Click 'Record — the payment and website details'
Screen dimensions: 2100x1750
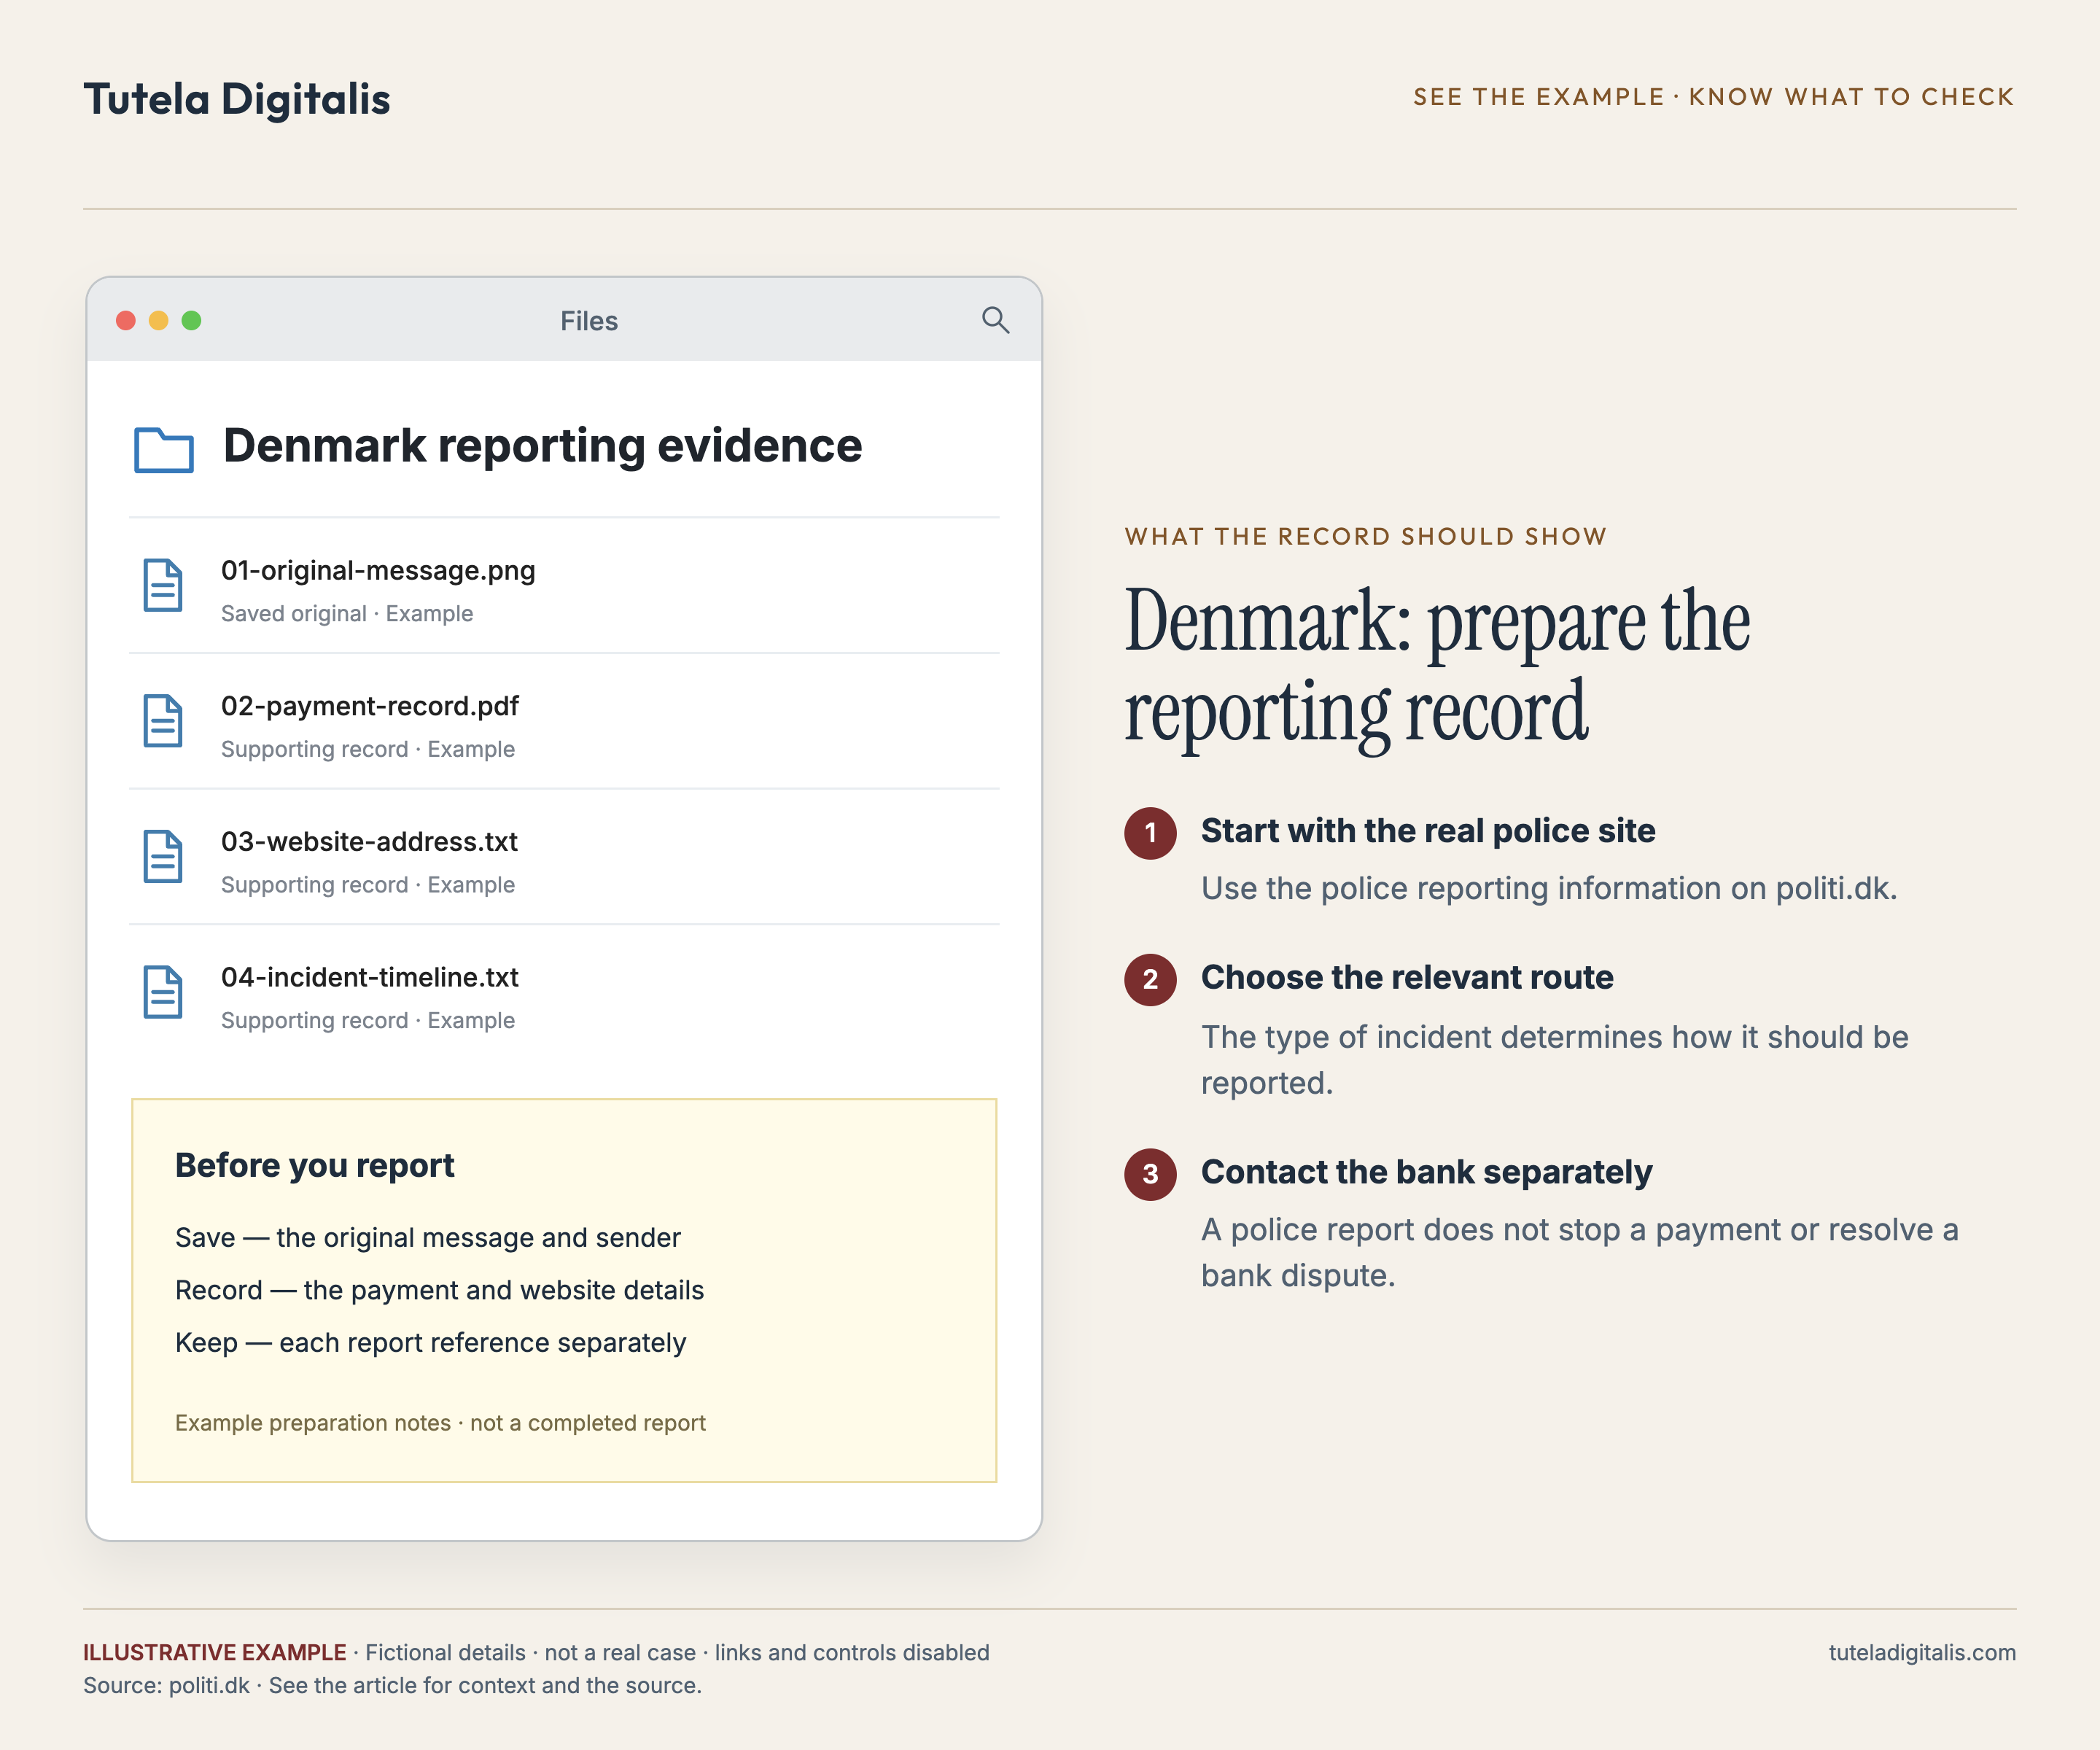point(440,1291)
